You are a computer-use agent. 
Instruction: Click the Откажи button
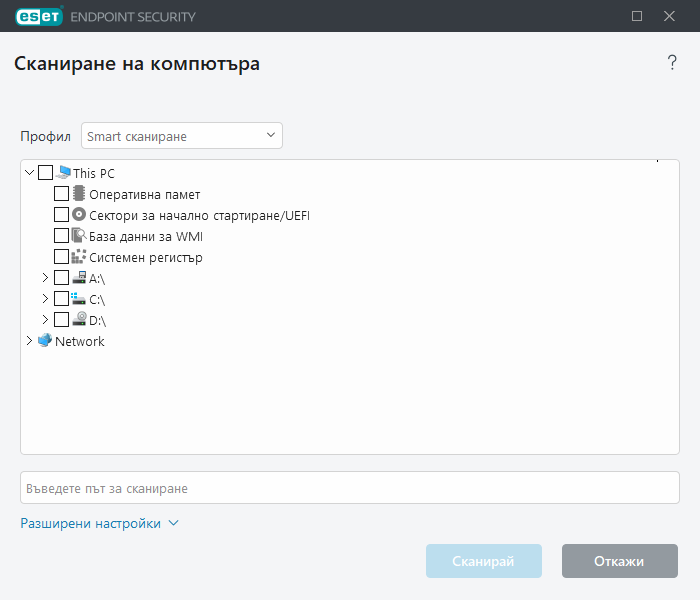(619, 561)
